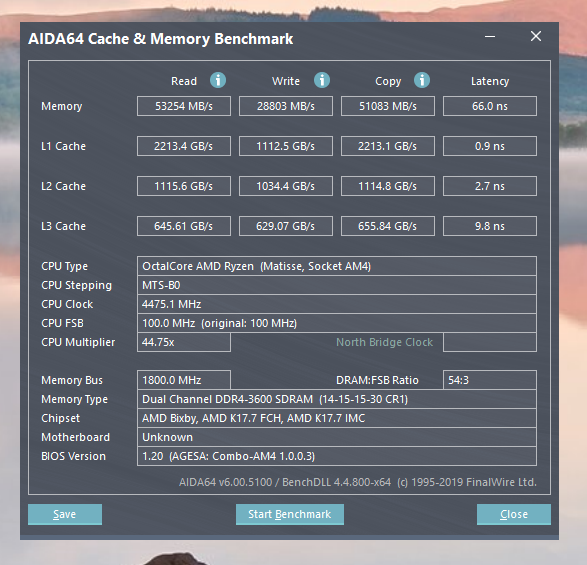Click the L2 Cache row label
The width and height of the screenshot is (587, 565).
tap(63, 186)
